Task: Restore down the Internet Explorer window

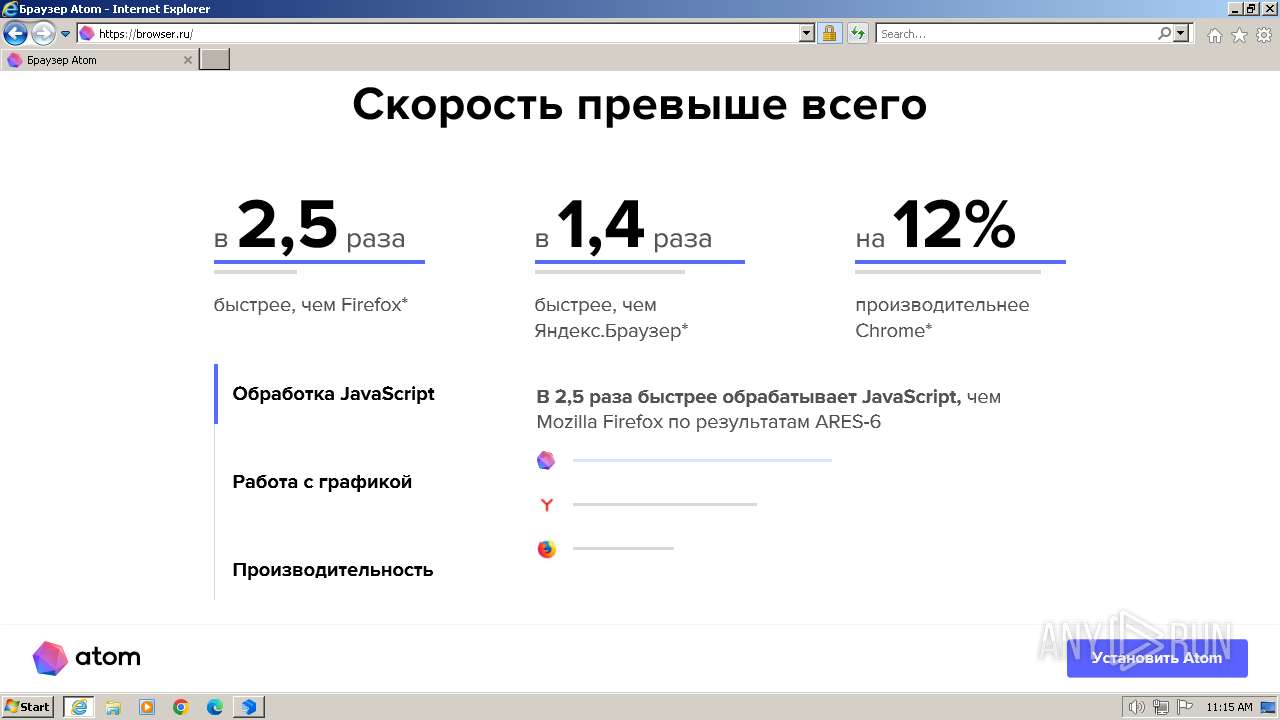Action: [1252, 9]
